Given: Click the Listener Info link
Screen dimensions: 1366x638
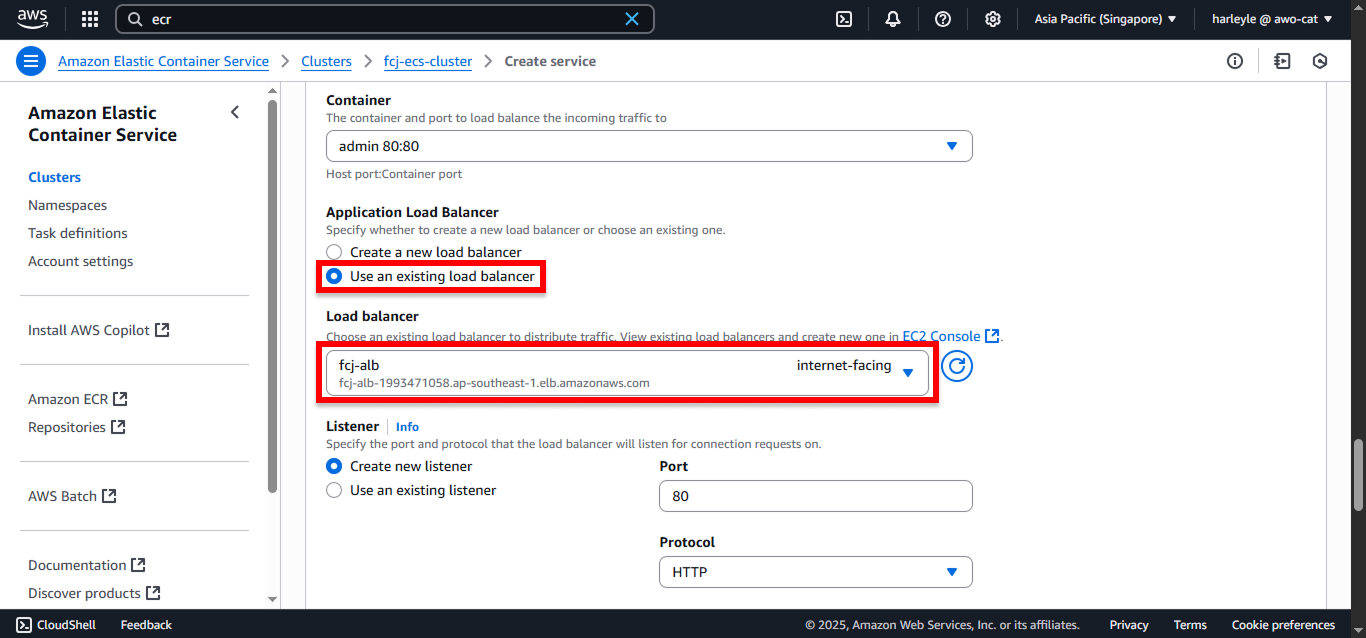Looking at the screenshot, I should [x=407, y=426].
